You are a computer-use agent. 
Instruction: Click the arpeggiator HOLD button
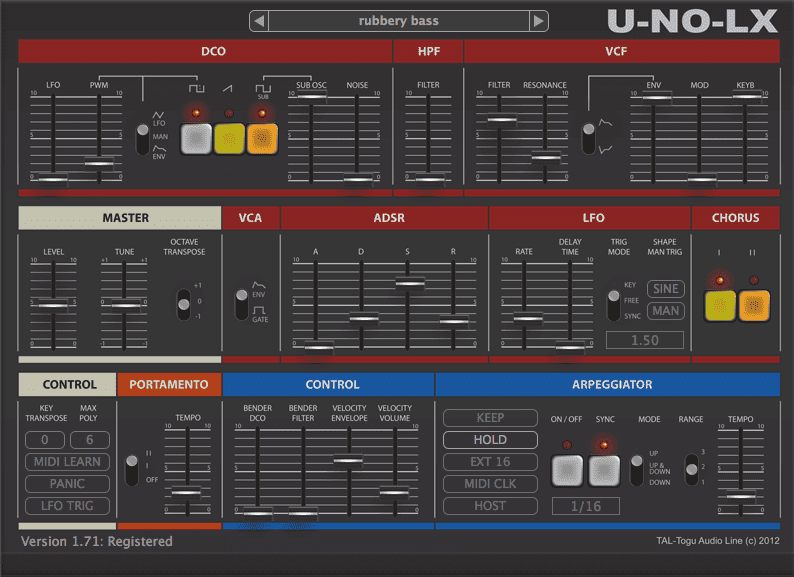pos(490,440)
